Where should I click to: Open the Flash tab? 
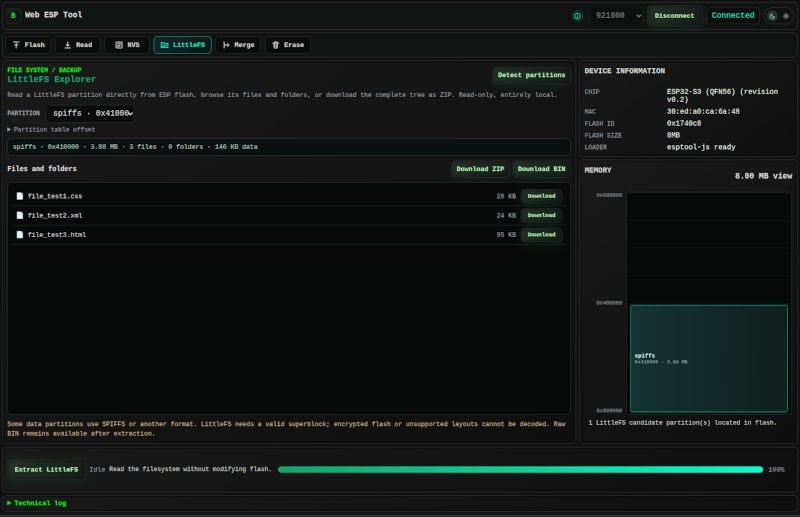[29, 45]
